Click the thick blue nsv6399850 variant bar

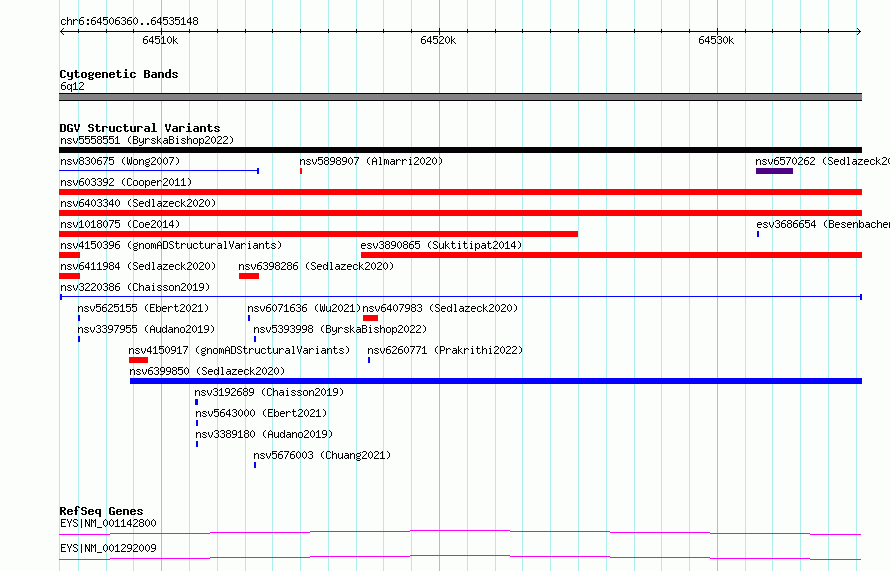point(496,381)
